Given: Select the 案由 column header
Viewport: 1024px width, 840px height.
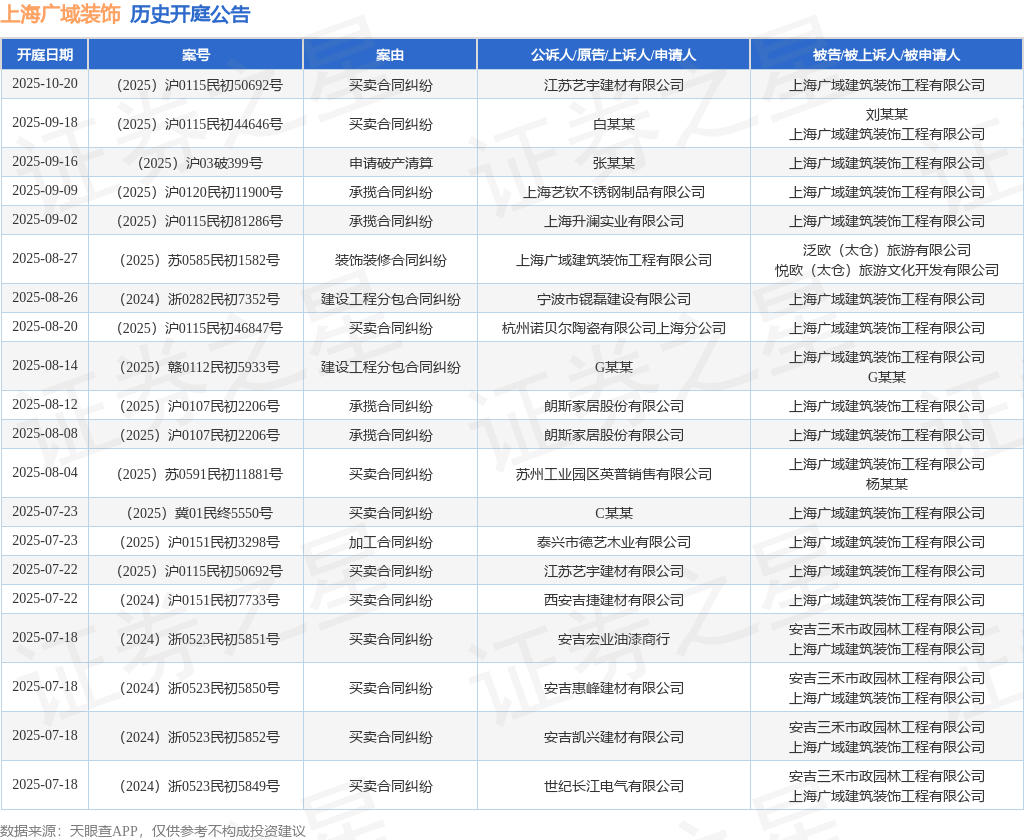Looking at the screenshot, I should click(x=390, y=55).
